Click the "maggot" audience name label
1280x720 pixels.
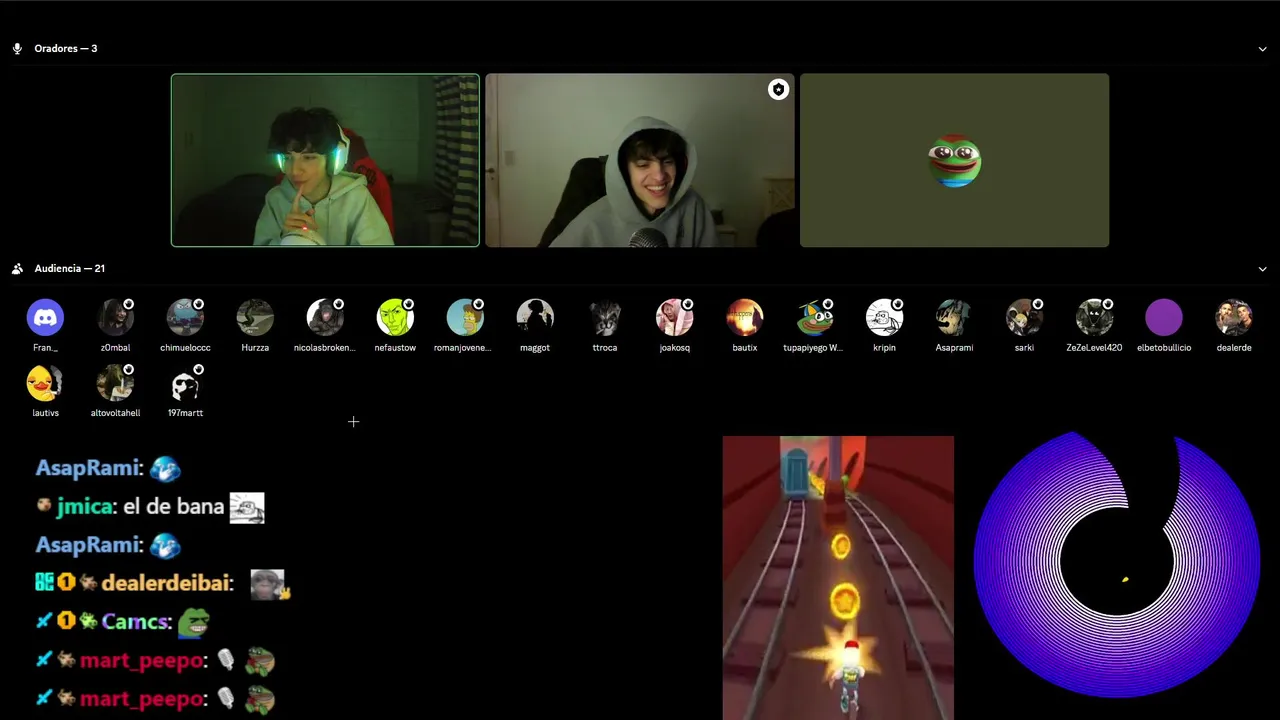pyautogui.click(x=535, y=348)
